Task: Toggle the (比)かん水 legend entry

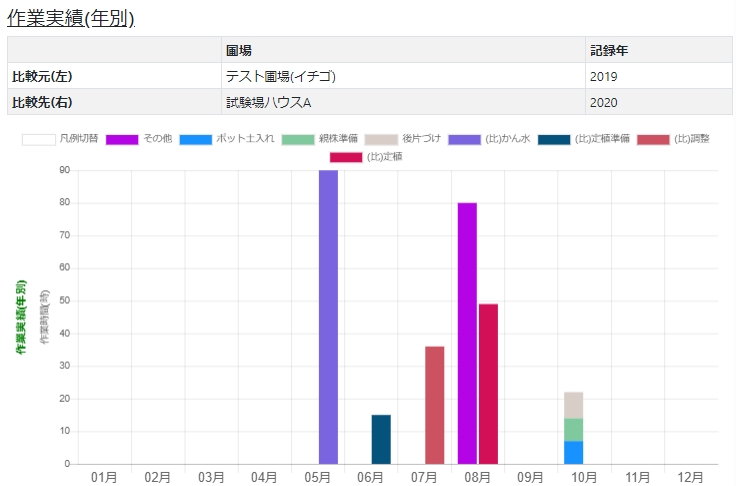Action: tap(465, 139)
